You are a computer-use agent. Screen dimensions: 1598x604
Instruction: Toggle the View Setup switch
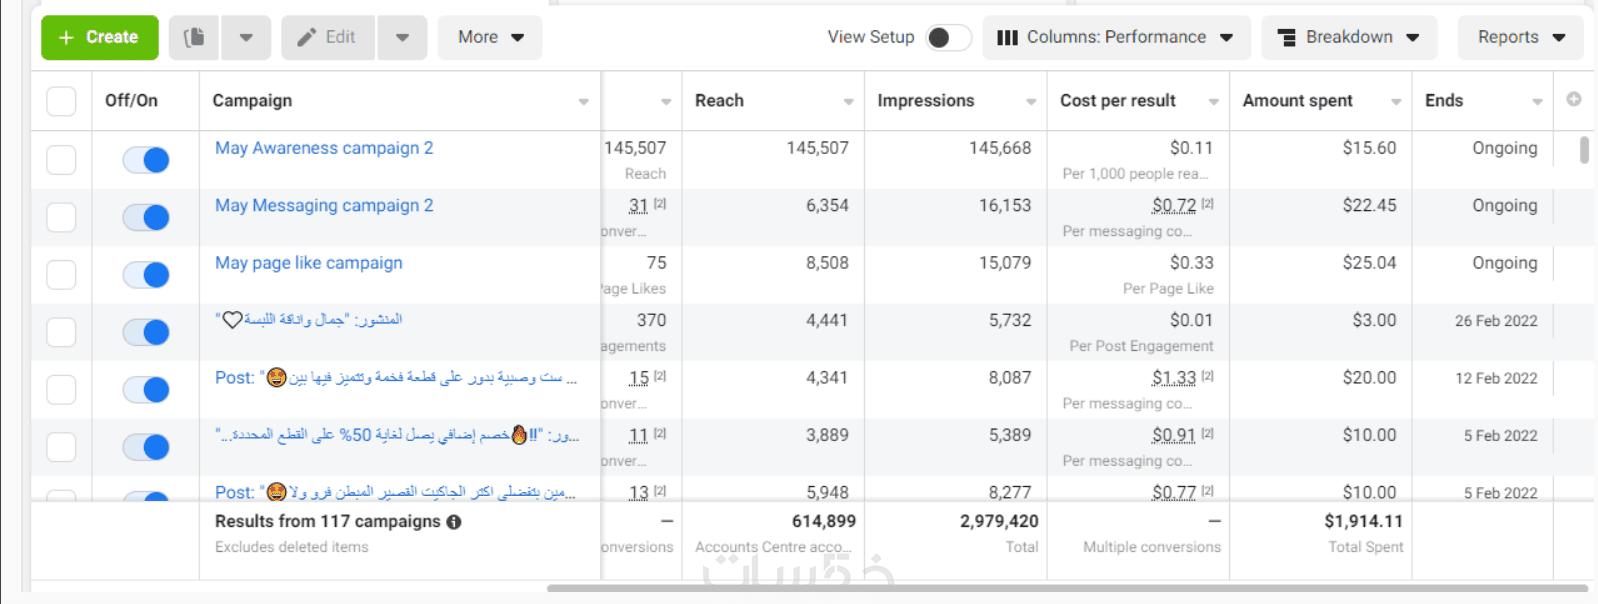point(946,37)
